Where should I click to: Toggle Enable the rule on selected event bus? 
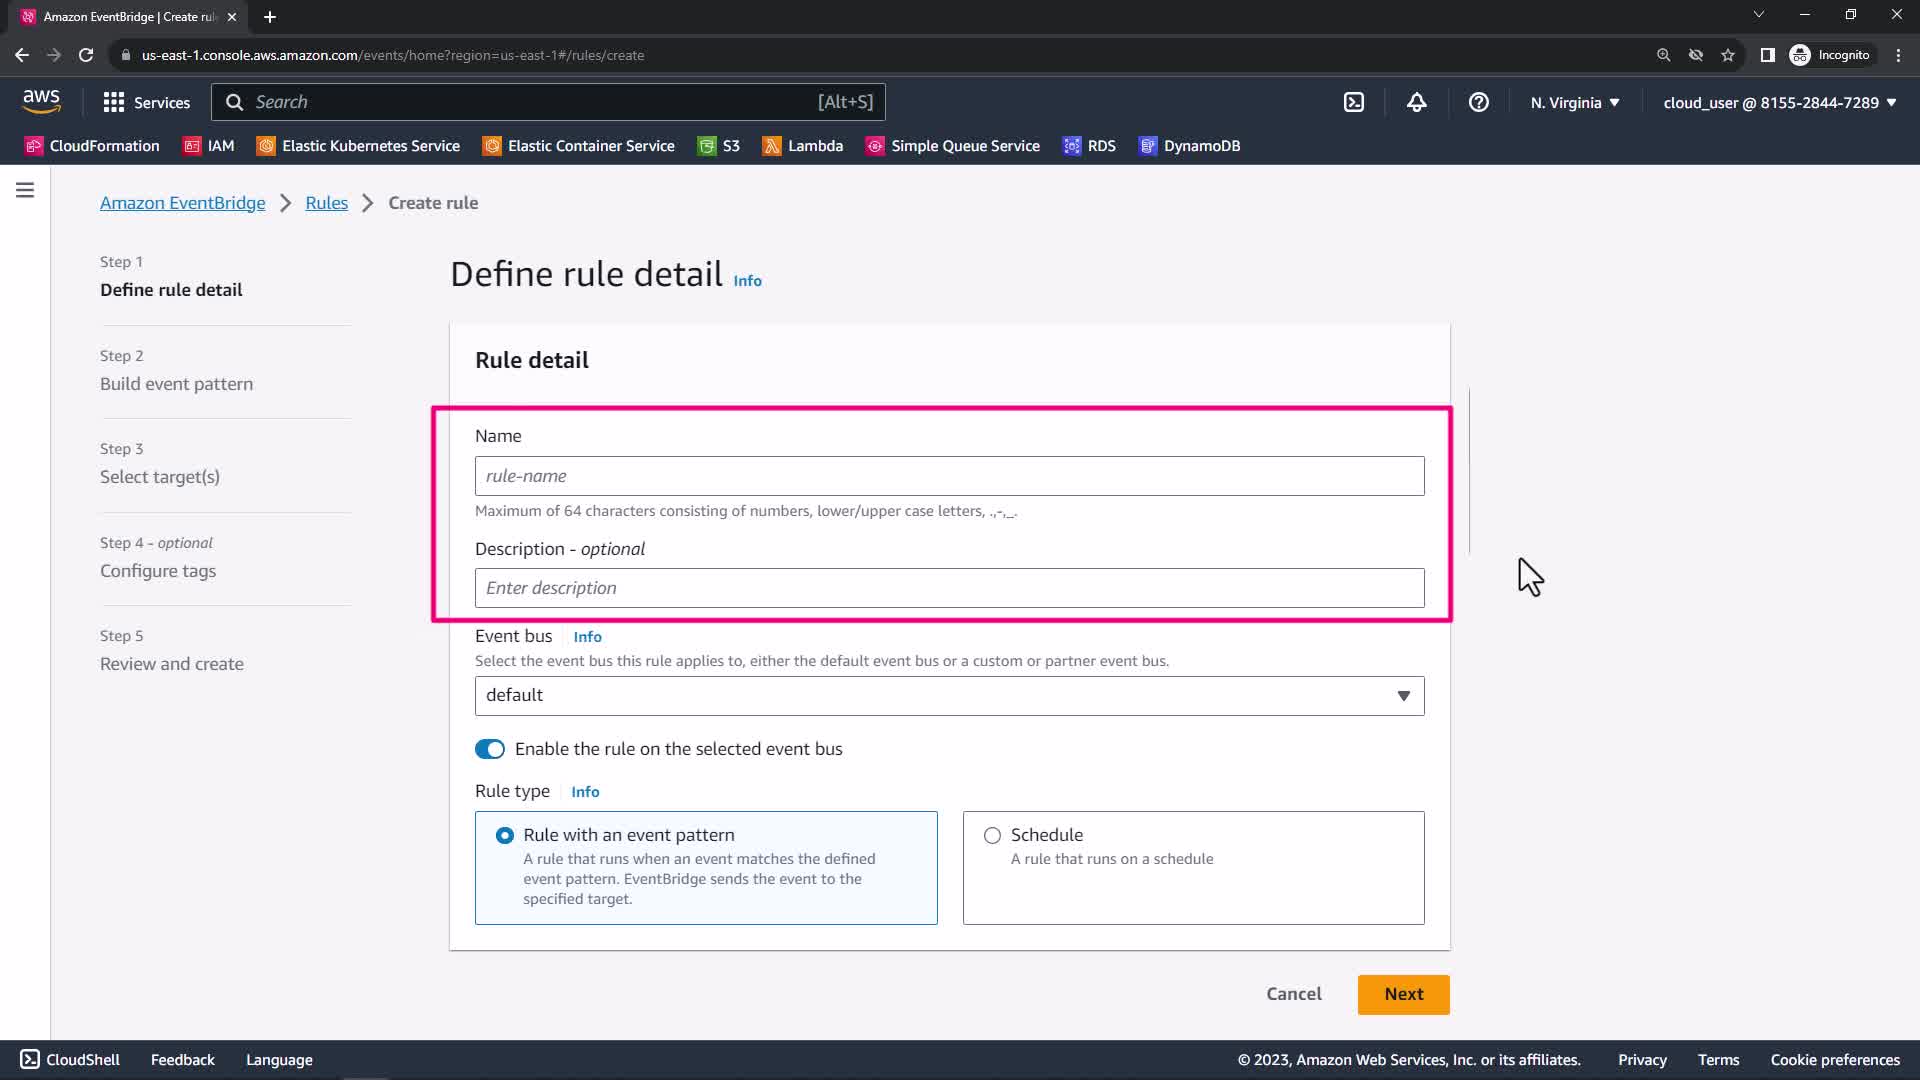(490, 749)
